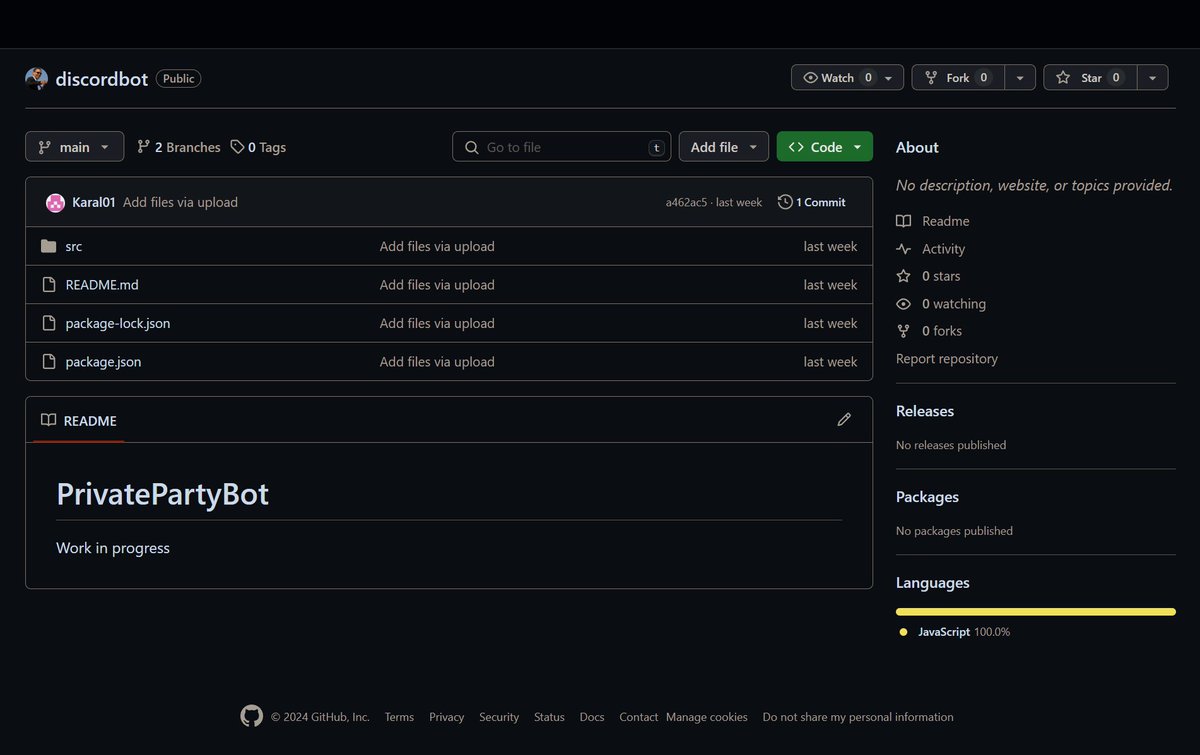Open the README.md file
The width and height of the screenshot is (1200, 755).
pyautogui.click(x=102, y=285)
